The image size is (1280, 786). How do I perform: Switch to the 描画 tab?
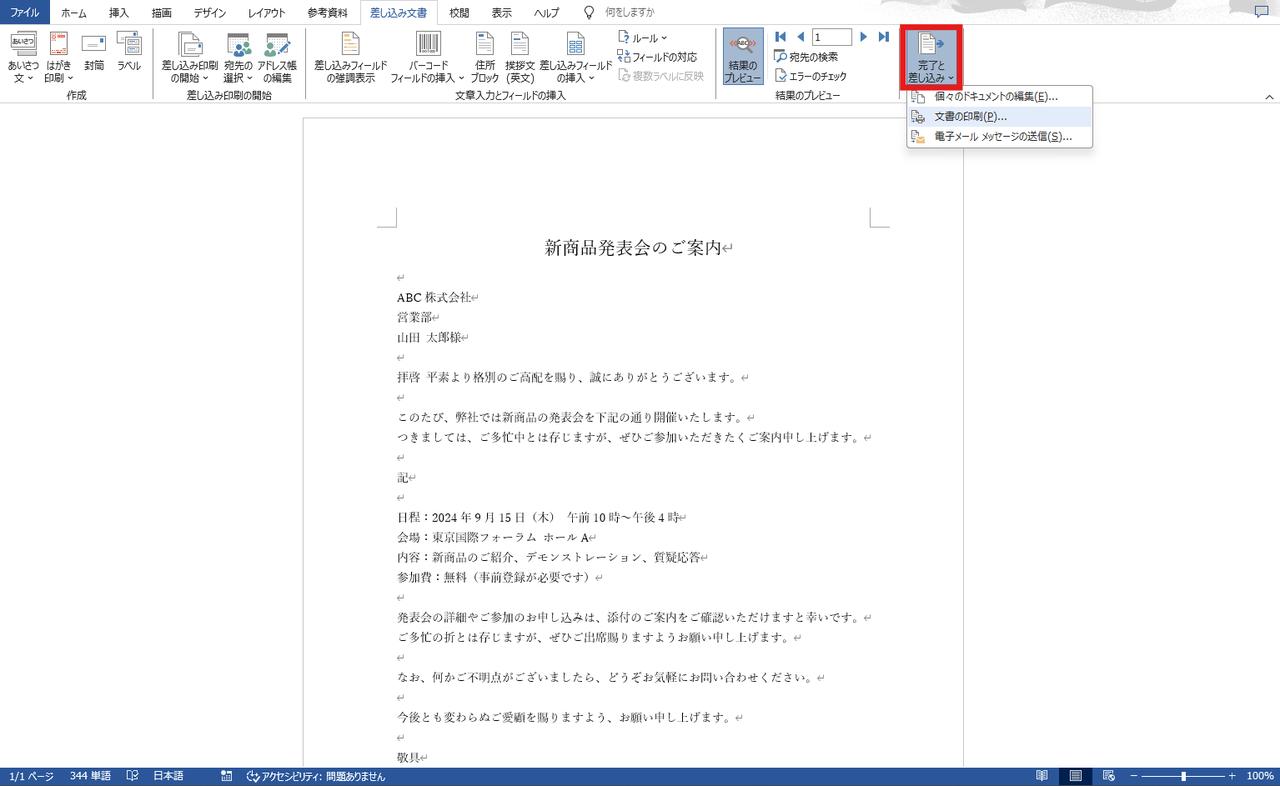tap(161, 13)
